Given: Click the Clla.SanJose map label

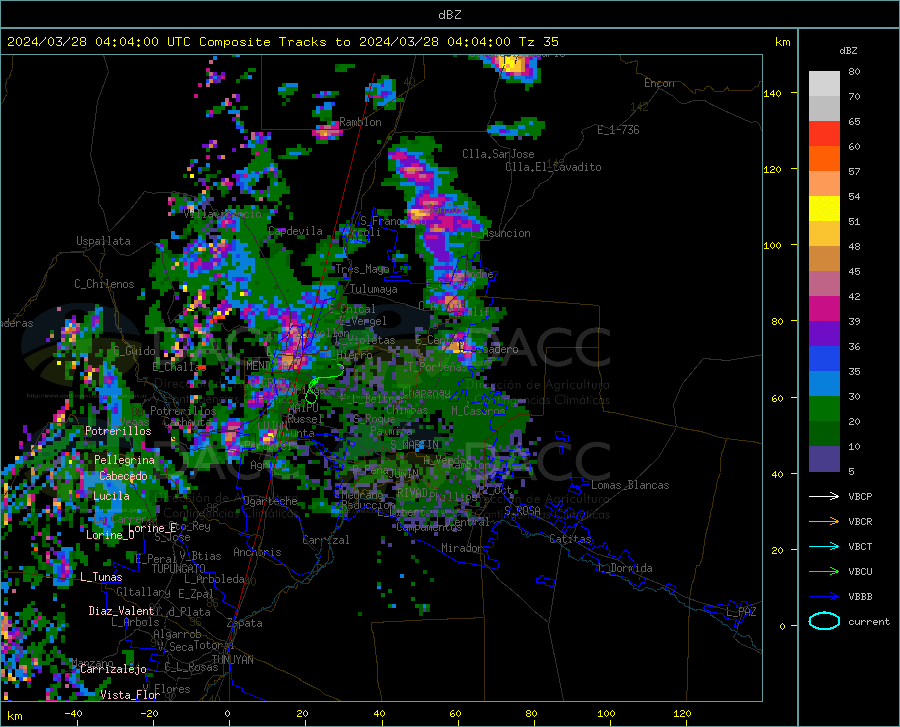Looking at the screenshot, I should pyautogui.click(x=498, y=154).
